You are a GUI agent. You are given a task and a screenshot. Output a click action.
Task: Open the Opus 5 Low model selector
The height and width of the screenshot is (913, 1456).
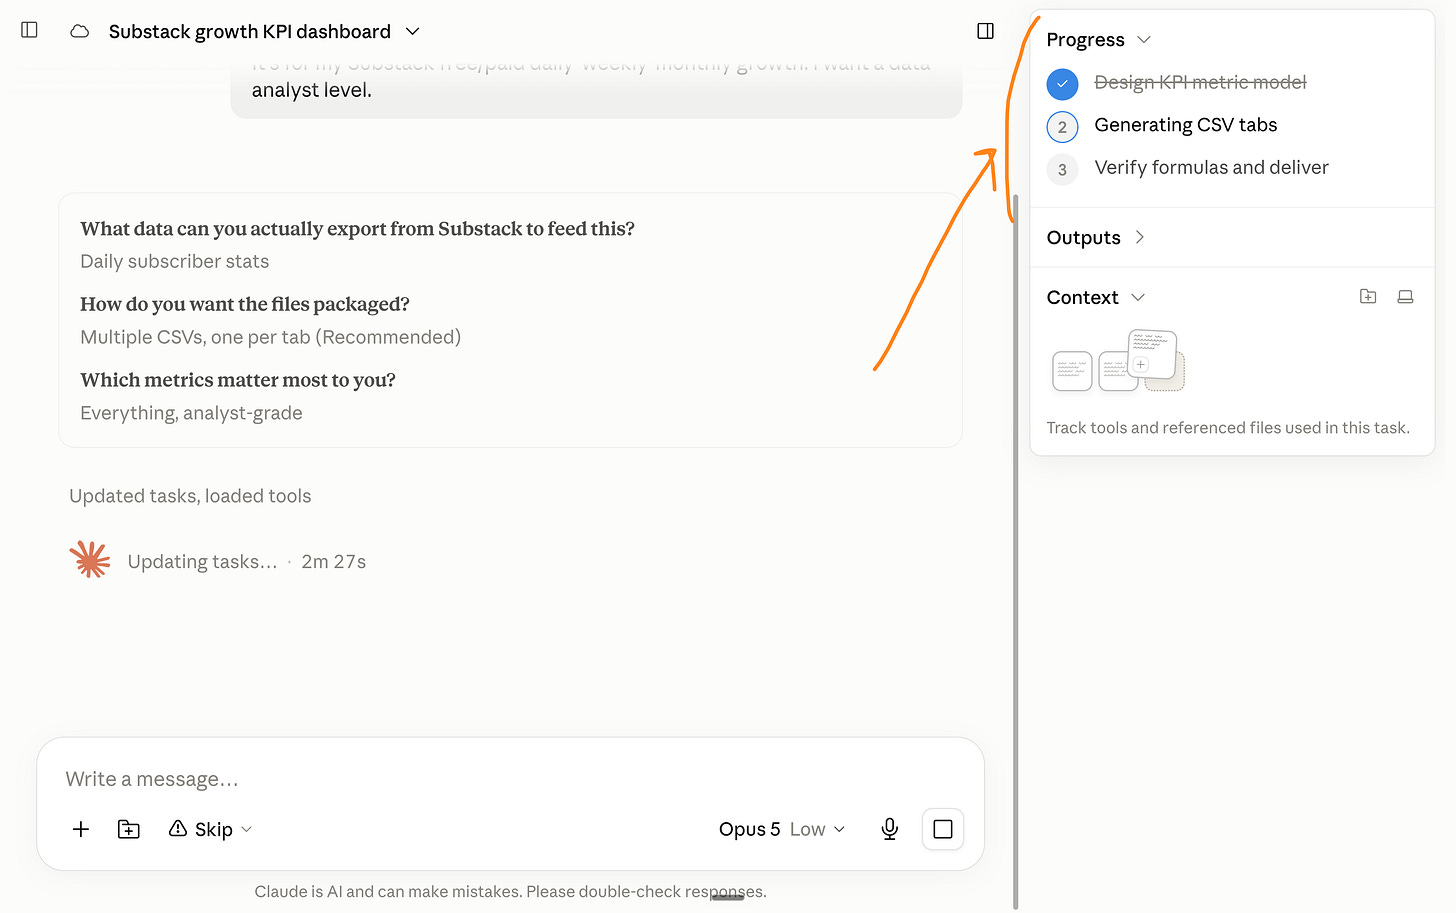click(782, 829)
